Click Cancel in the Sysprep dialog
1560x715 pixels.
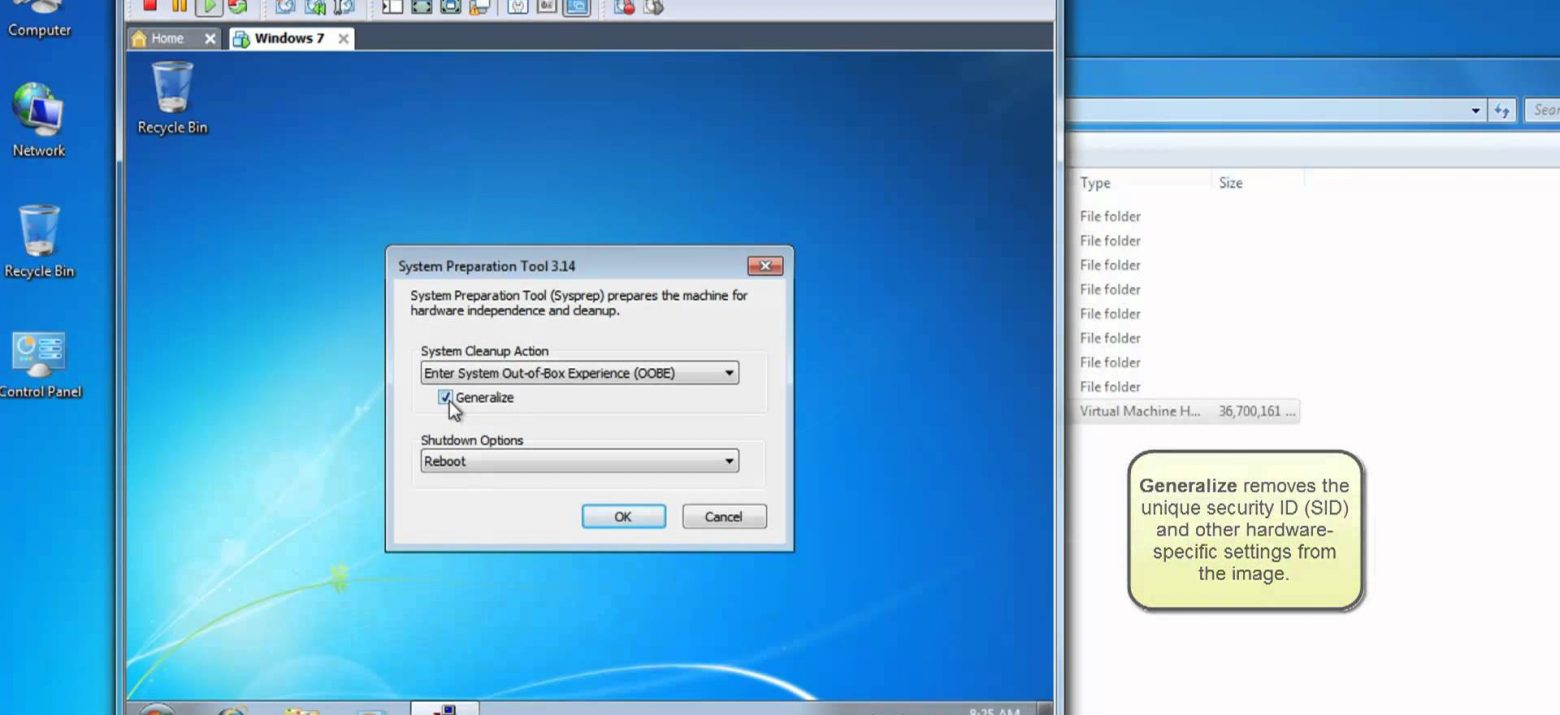coord(724,517)
